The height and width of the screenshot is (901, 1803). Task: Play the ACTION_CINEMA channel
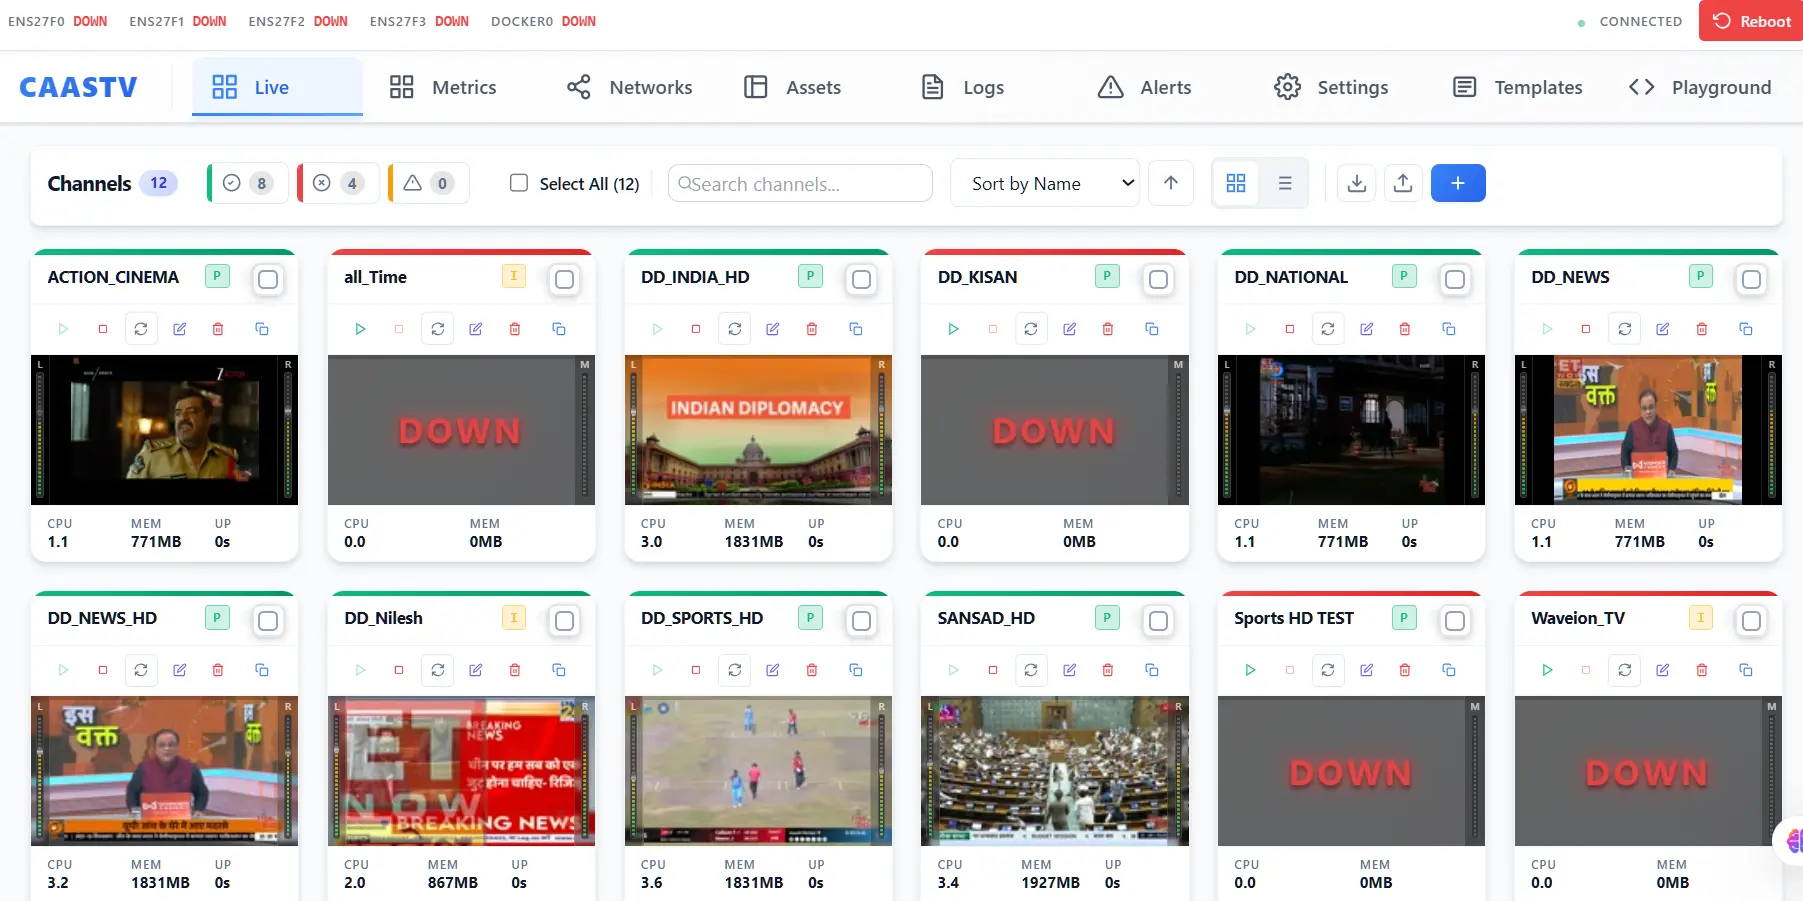(x=63, y=328)
